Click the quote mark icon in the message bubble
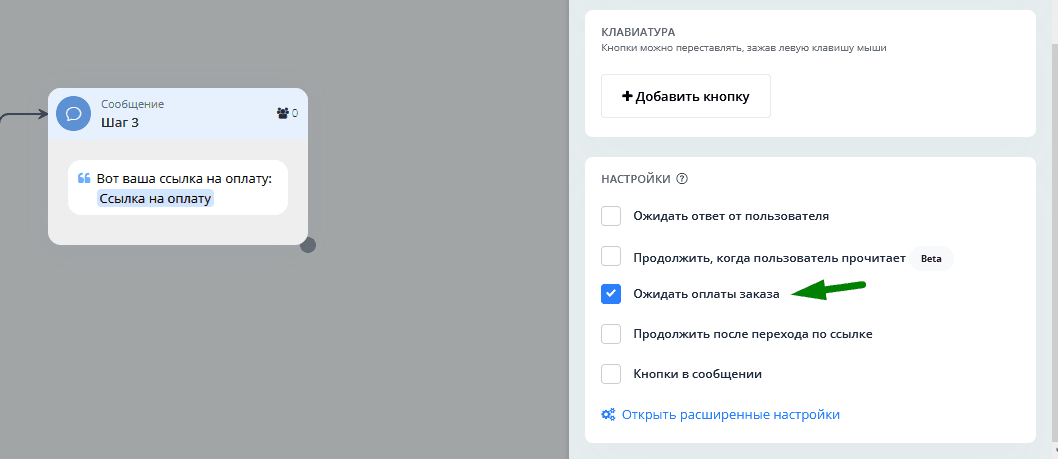1058x459 pixels. [84, 178]
